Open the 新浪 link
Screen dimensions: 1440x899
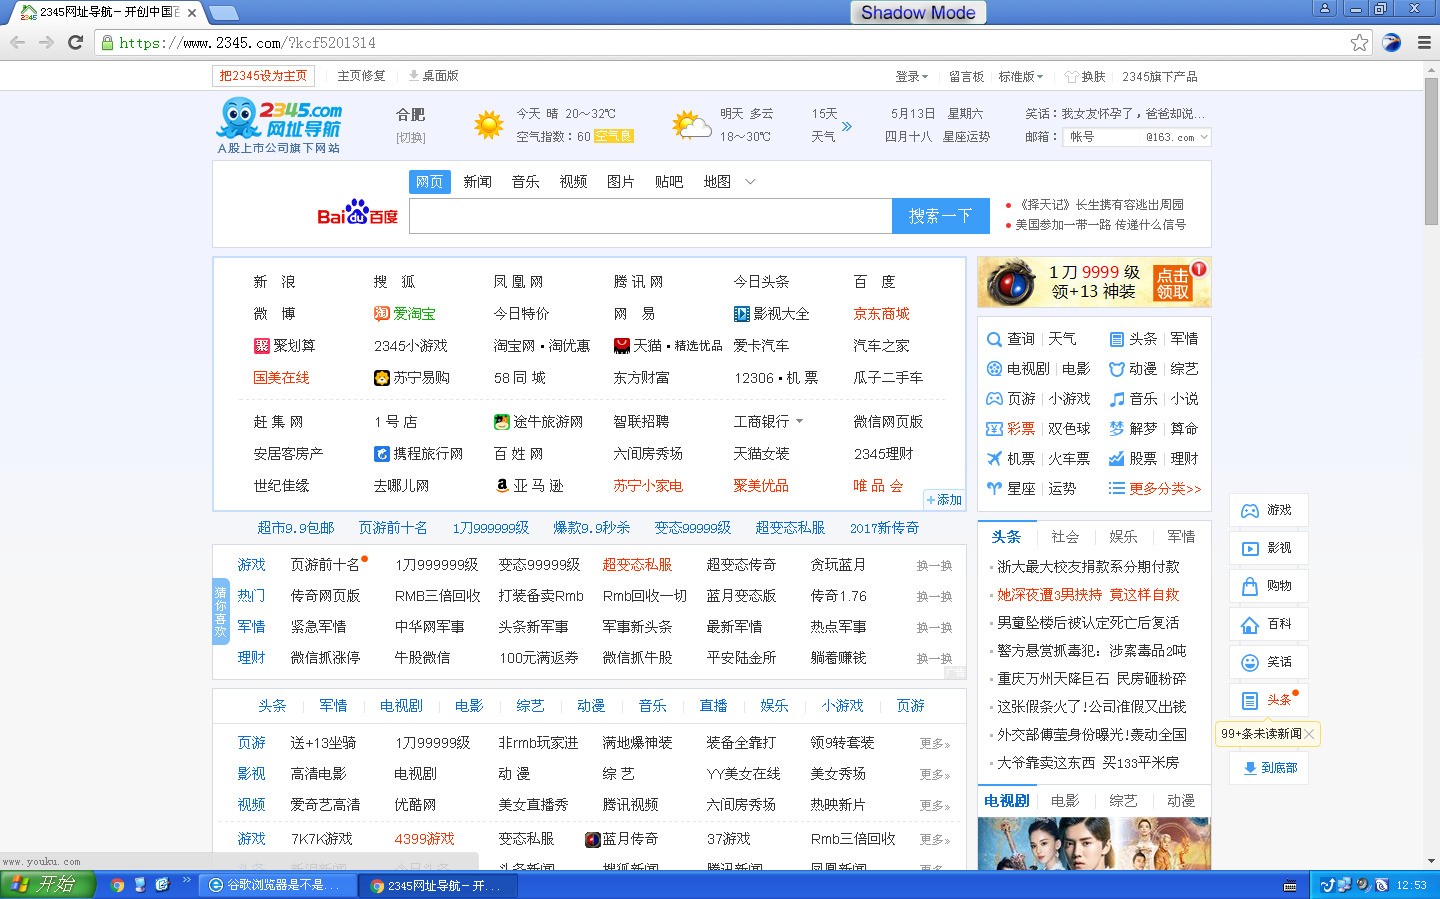click(274, 281)
